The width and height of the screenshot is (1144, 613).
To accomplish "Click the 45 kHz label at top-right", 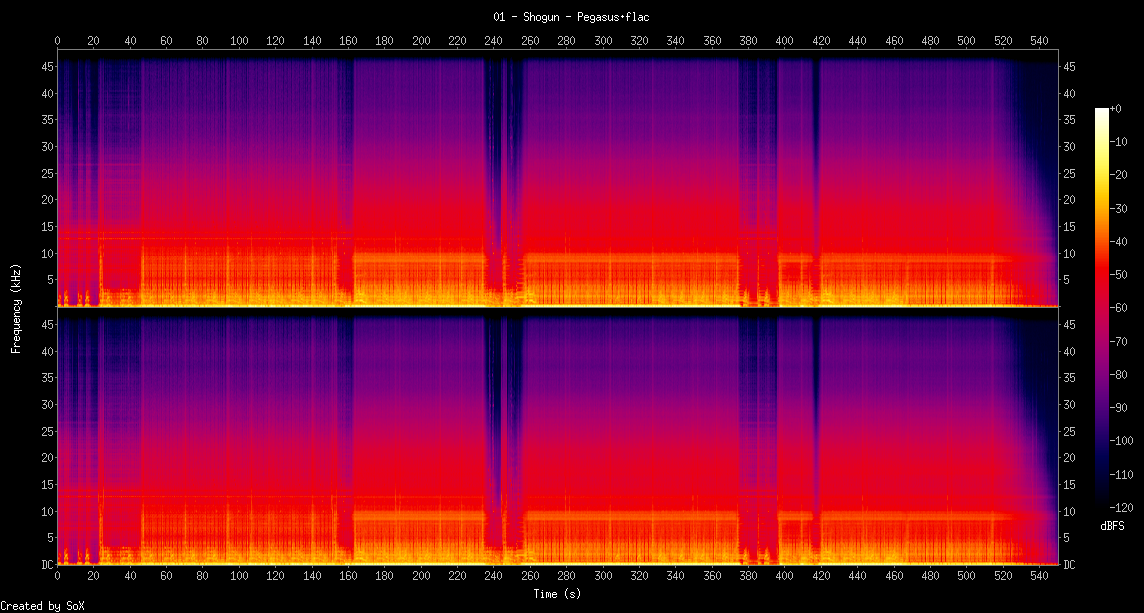I will click(x=1070, y=67).
